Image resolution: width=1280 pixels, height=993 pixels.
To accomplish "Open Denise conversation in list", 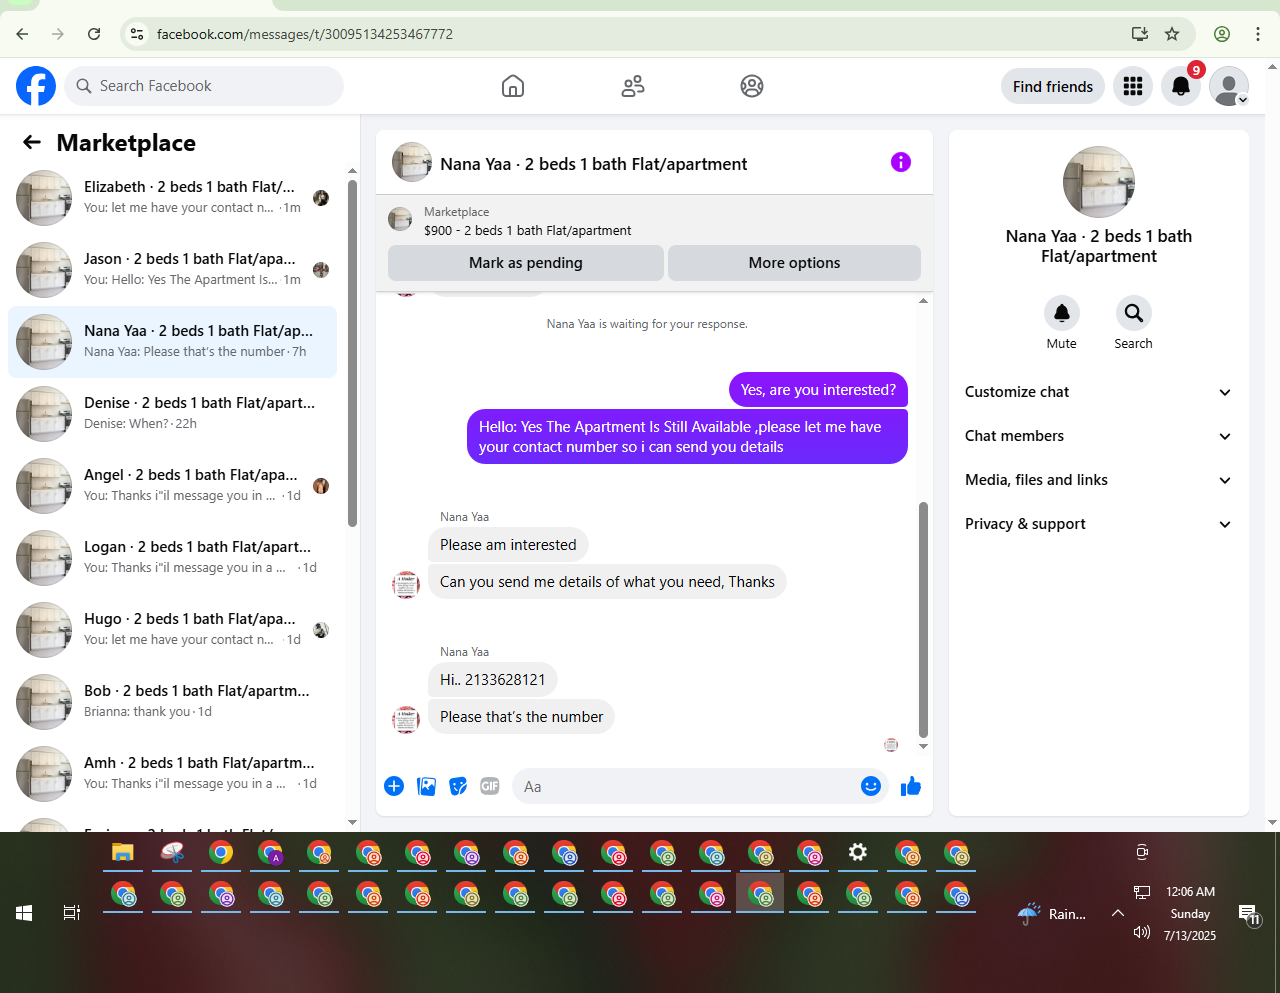I will pyautogui.click(x=172, y=414).
